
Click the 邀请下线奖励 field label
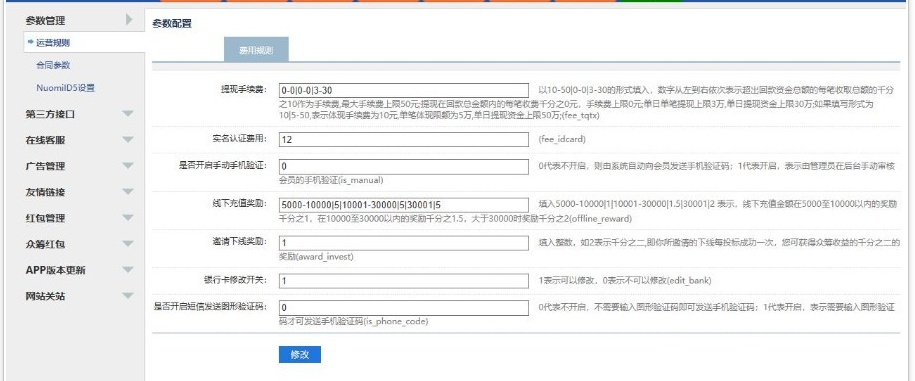pos(239,242)
